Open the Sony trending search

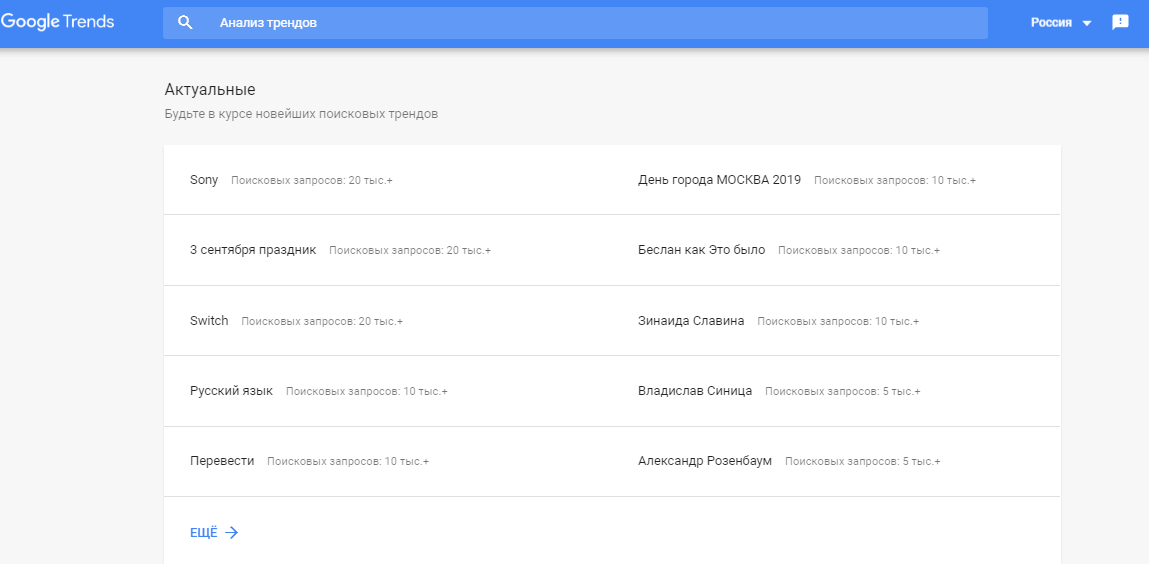[x=204, y=180]
